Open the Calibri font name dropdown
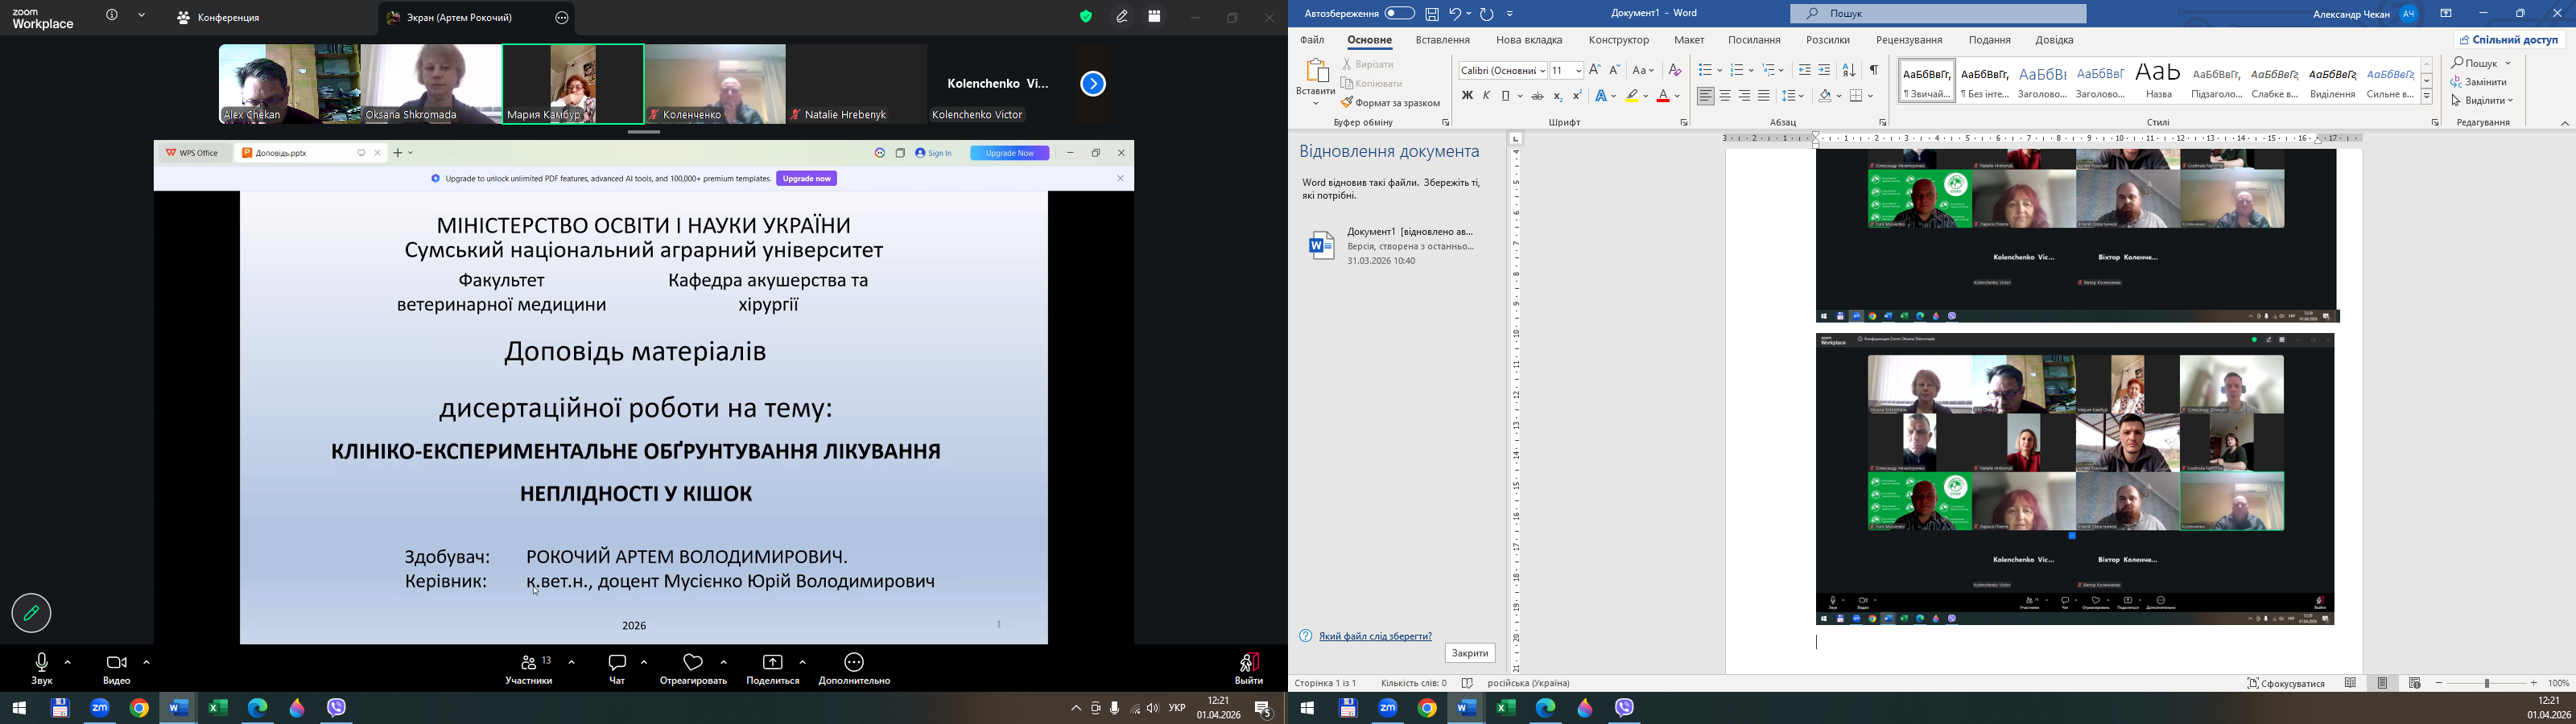 coord(1542,71)
